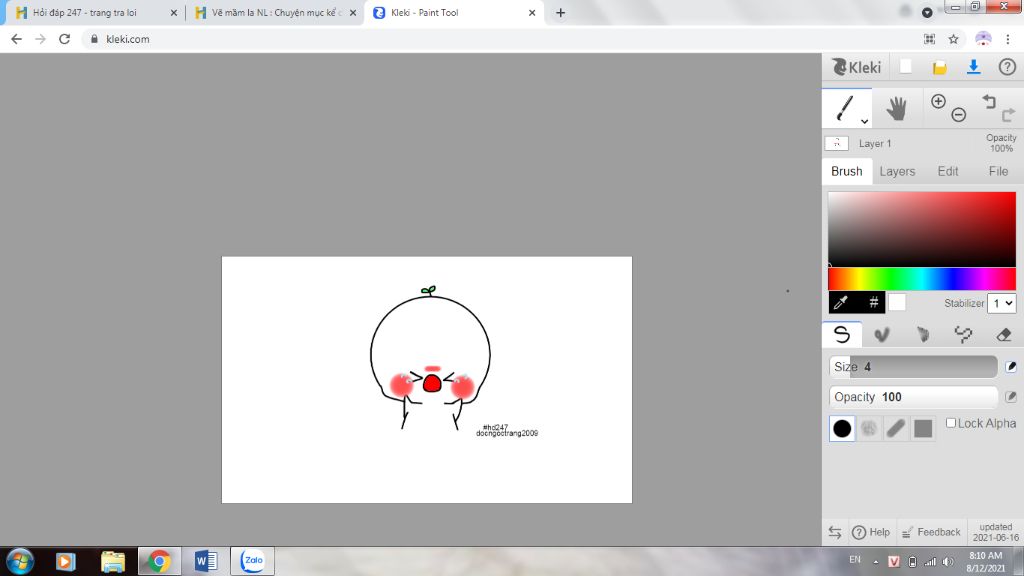The height and width of the screenshot is (576, 1024).
Task: Open a new browser tab
Action: tap(560, 12)
